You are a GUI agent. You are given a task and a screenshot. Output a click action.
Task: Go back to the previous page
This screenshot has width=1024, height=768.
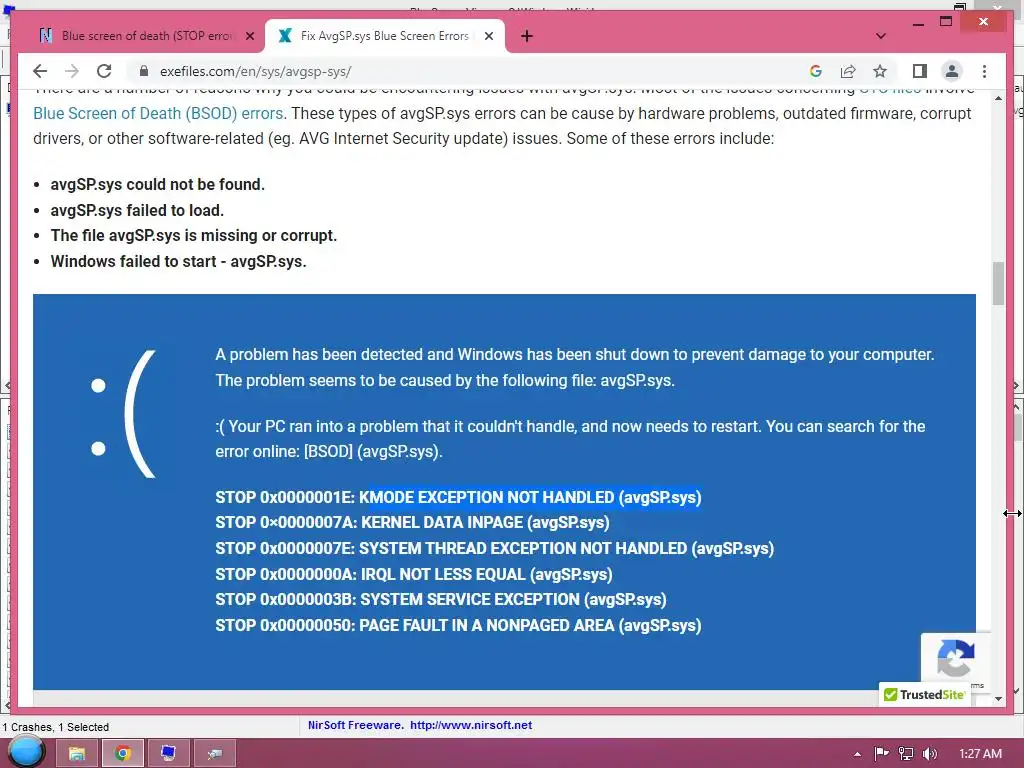[x=40, y=71]
